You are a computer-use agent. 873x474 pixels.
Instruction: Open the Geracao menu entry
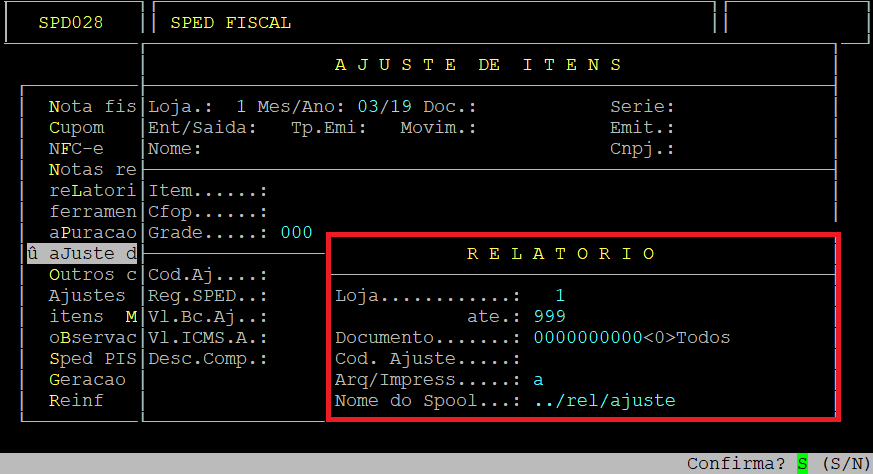pos(87,380)
